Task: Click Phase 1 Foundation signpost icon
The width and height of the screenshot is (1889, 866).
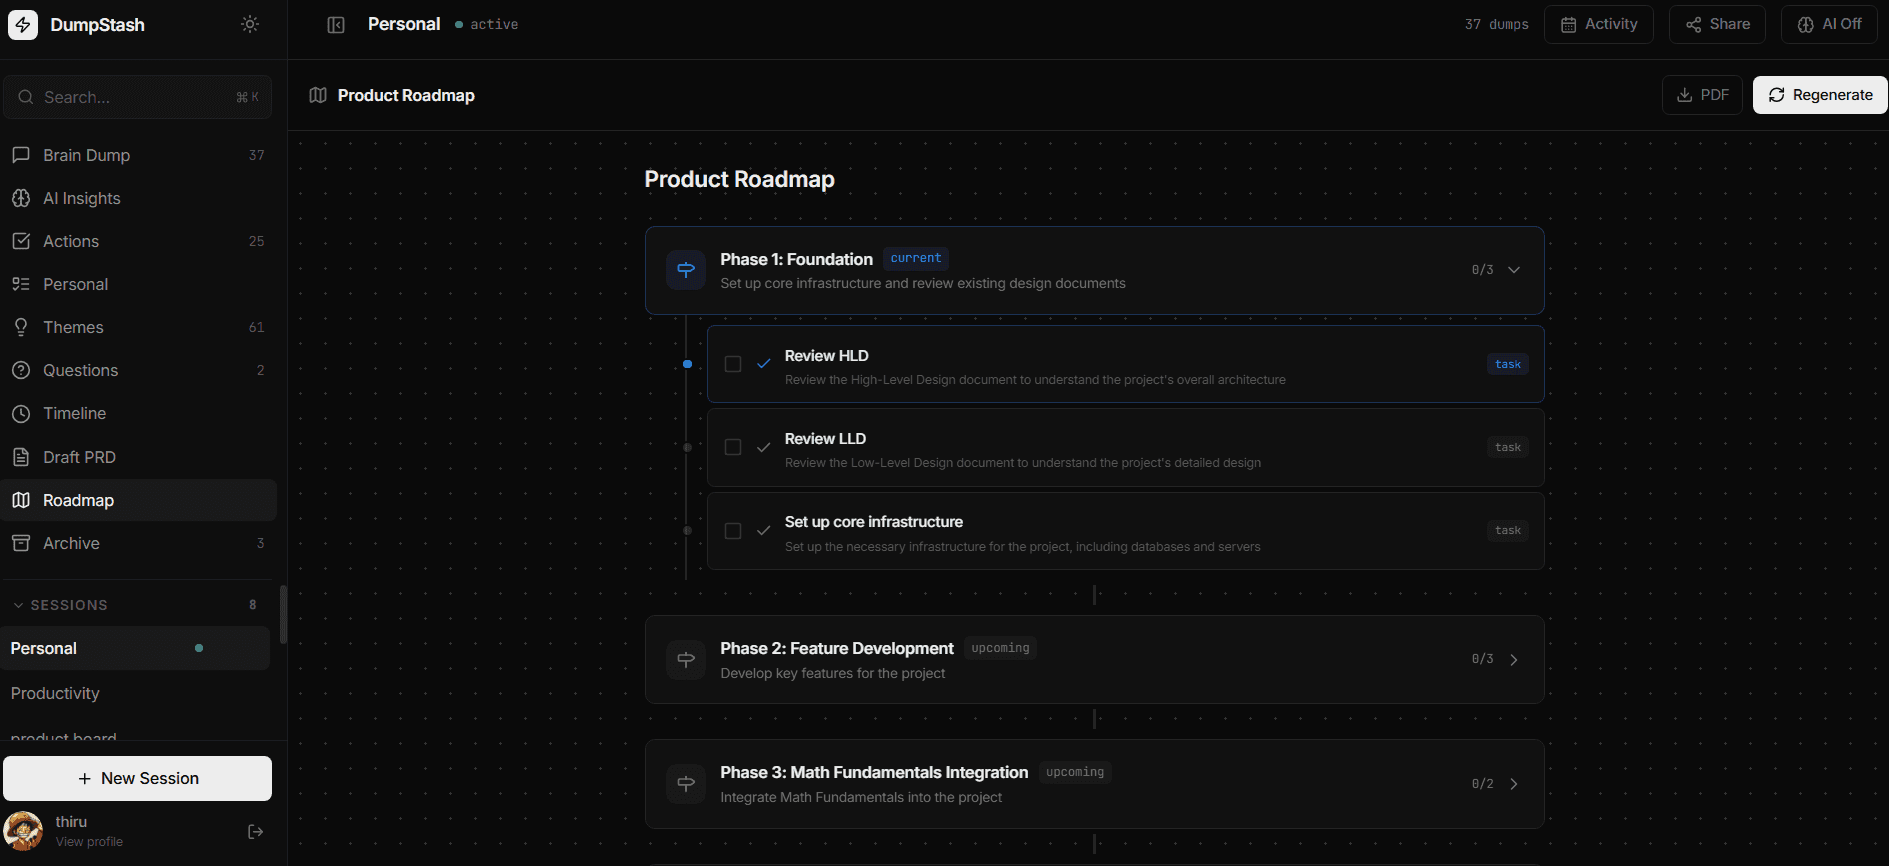Action: coord(686,269)
